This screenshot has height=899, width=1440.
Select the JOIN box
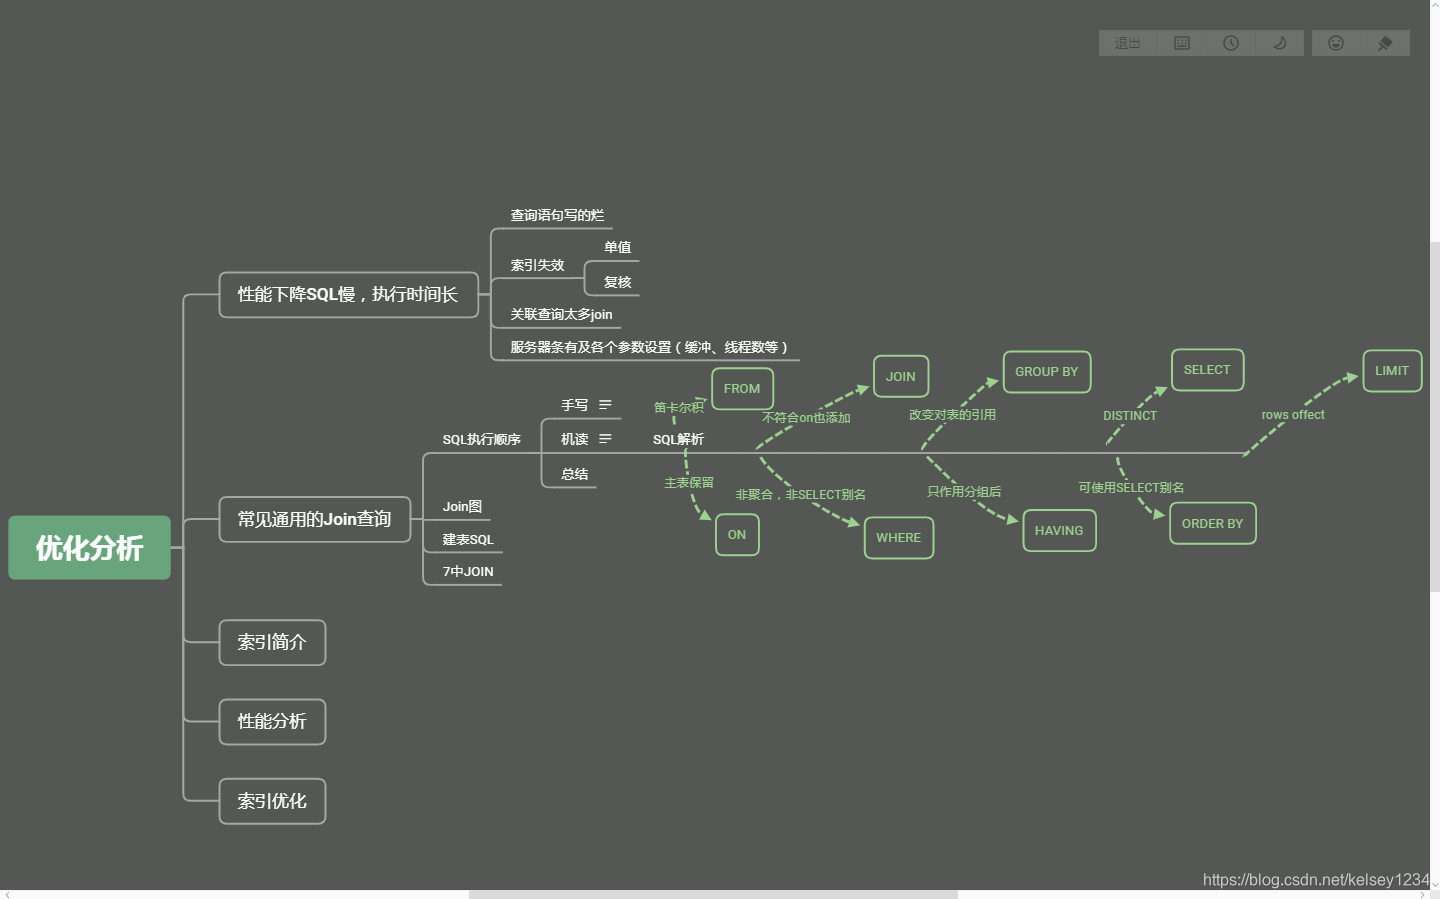(x=901, y=377)
